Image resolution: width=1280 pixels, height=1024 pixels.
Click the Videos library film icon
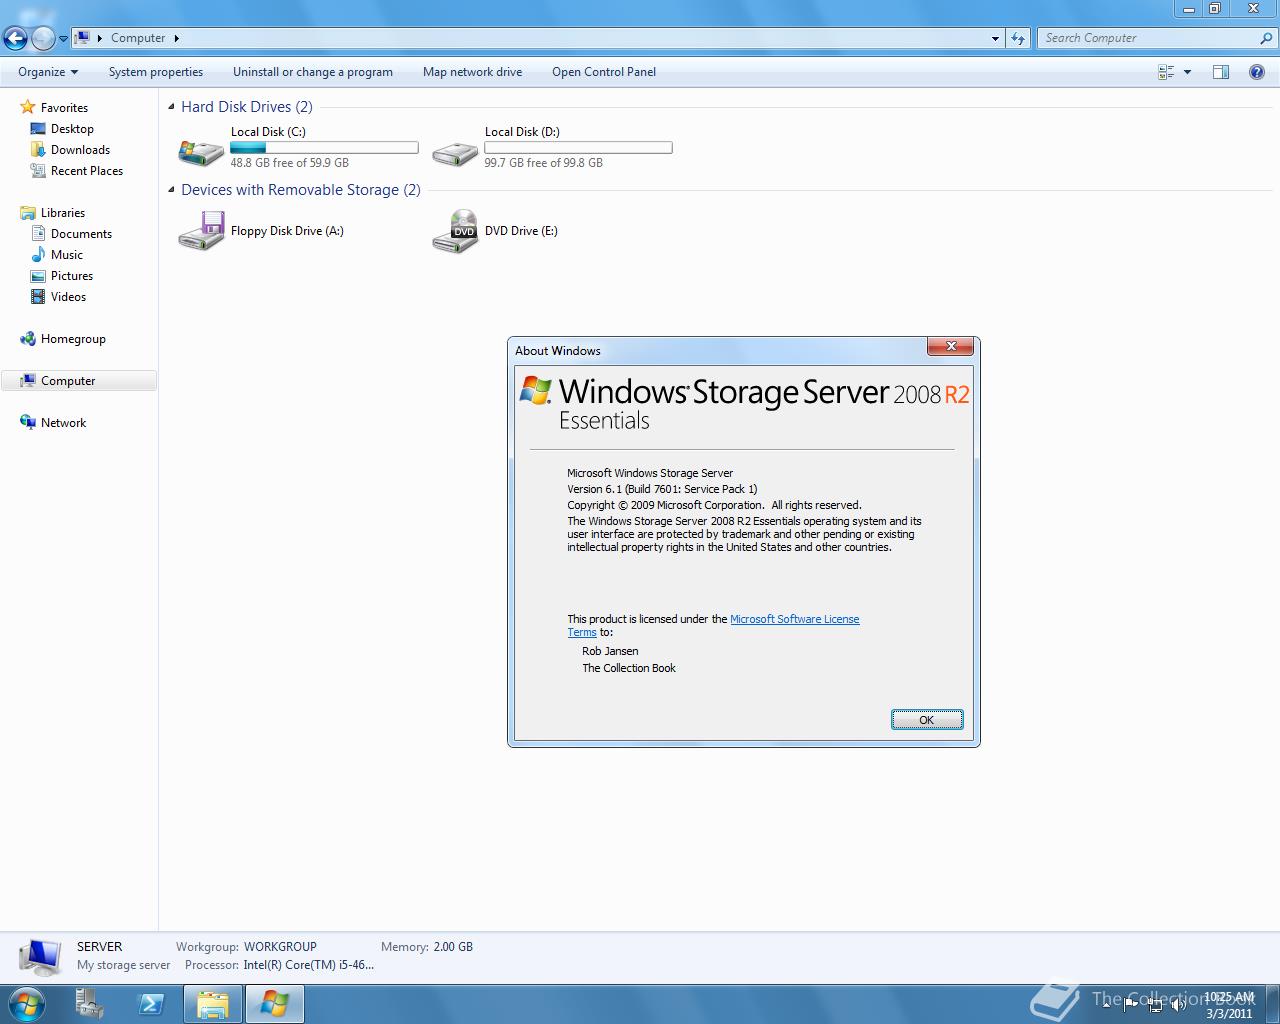pyautogui.click(x=38, y=297)
